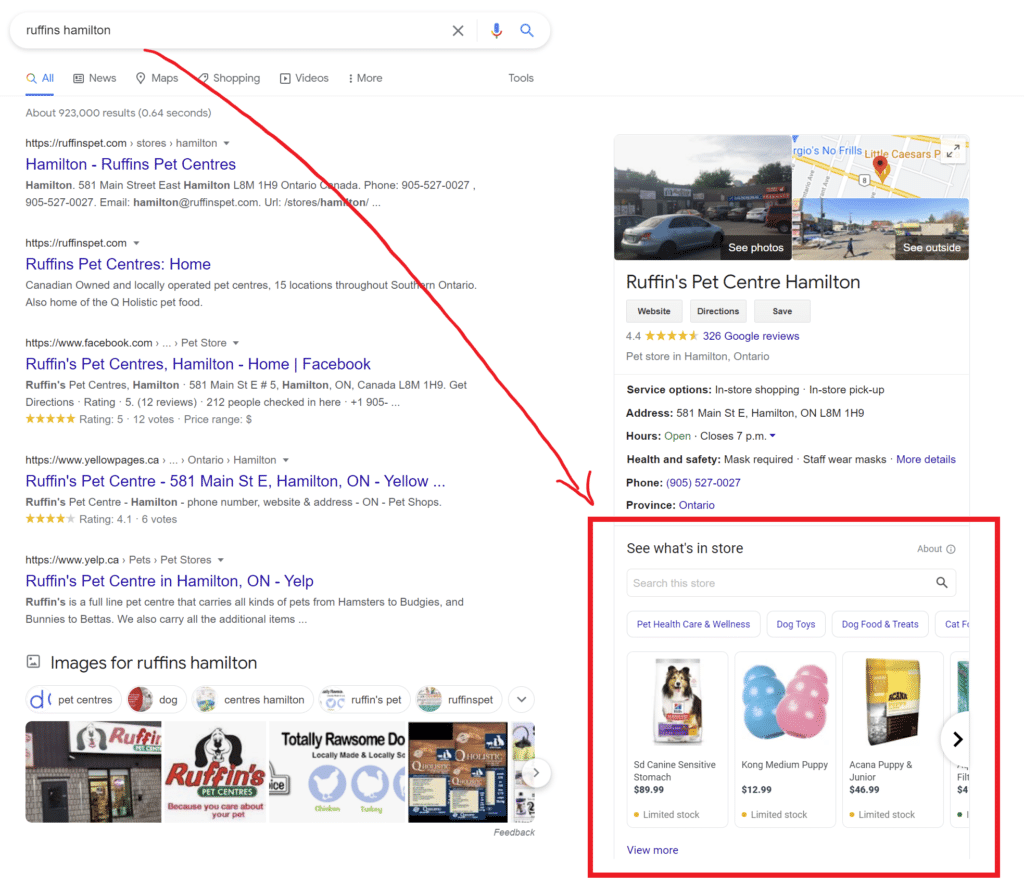Screen dimensions: 1024x884
Task: Open the Yelp result options arrow
Action: (x=221, y=560)
